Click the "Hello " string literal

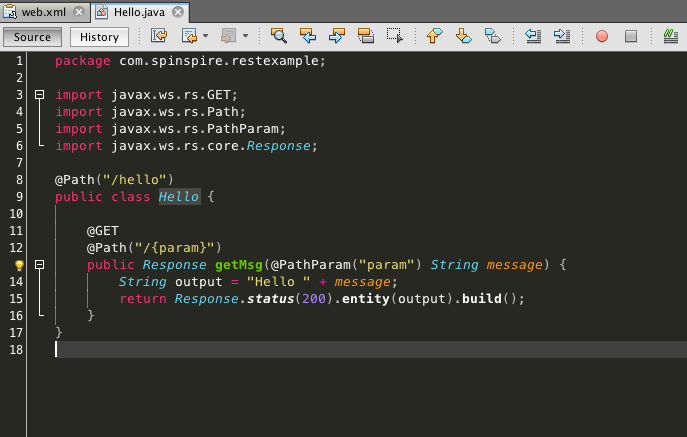click(279, 282)
